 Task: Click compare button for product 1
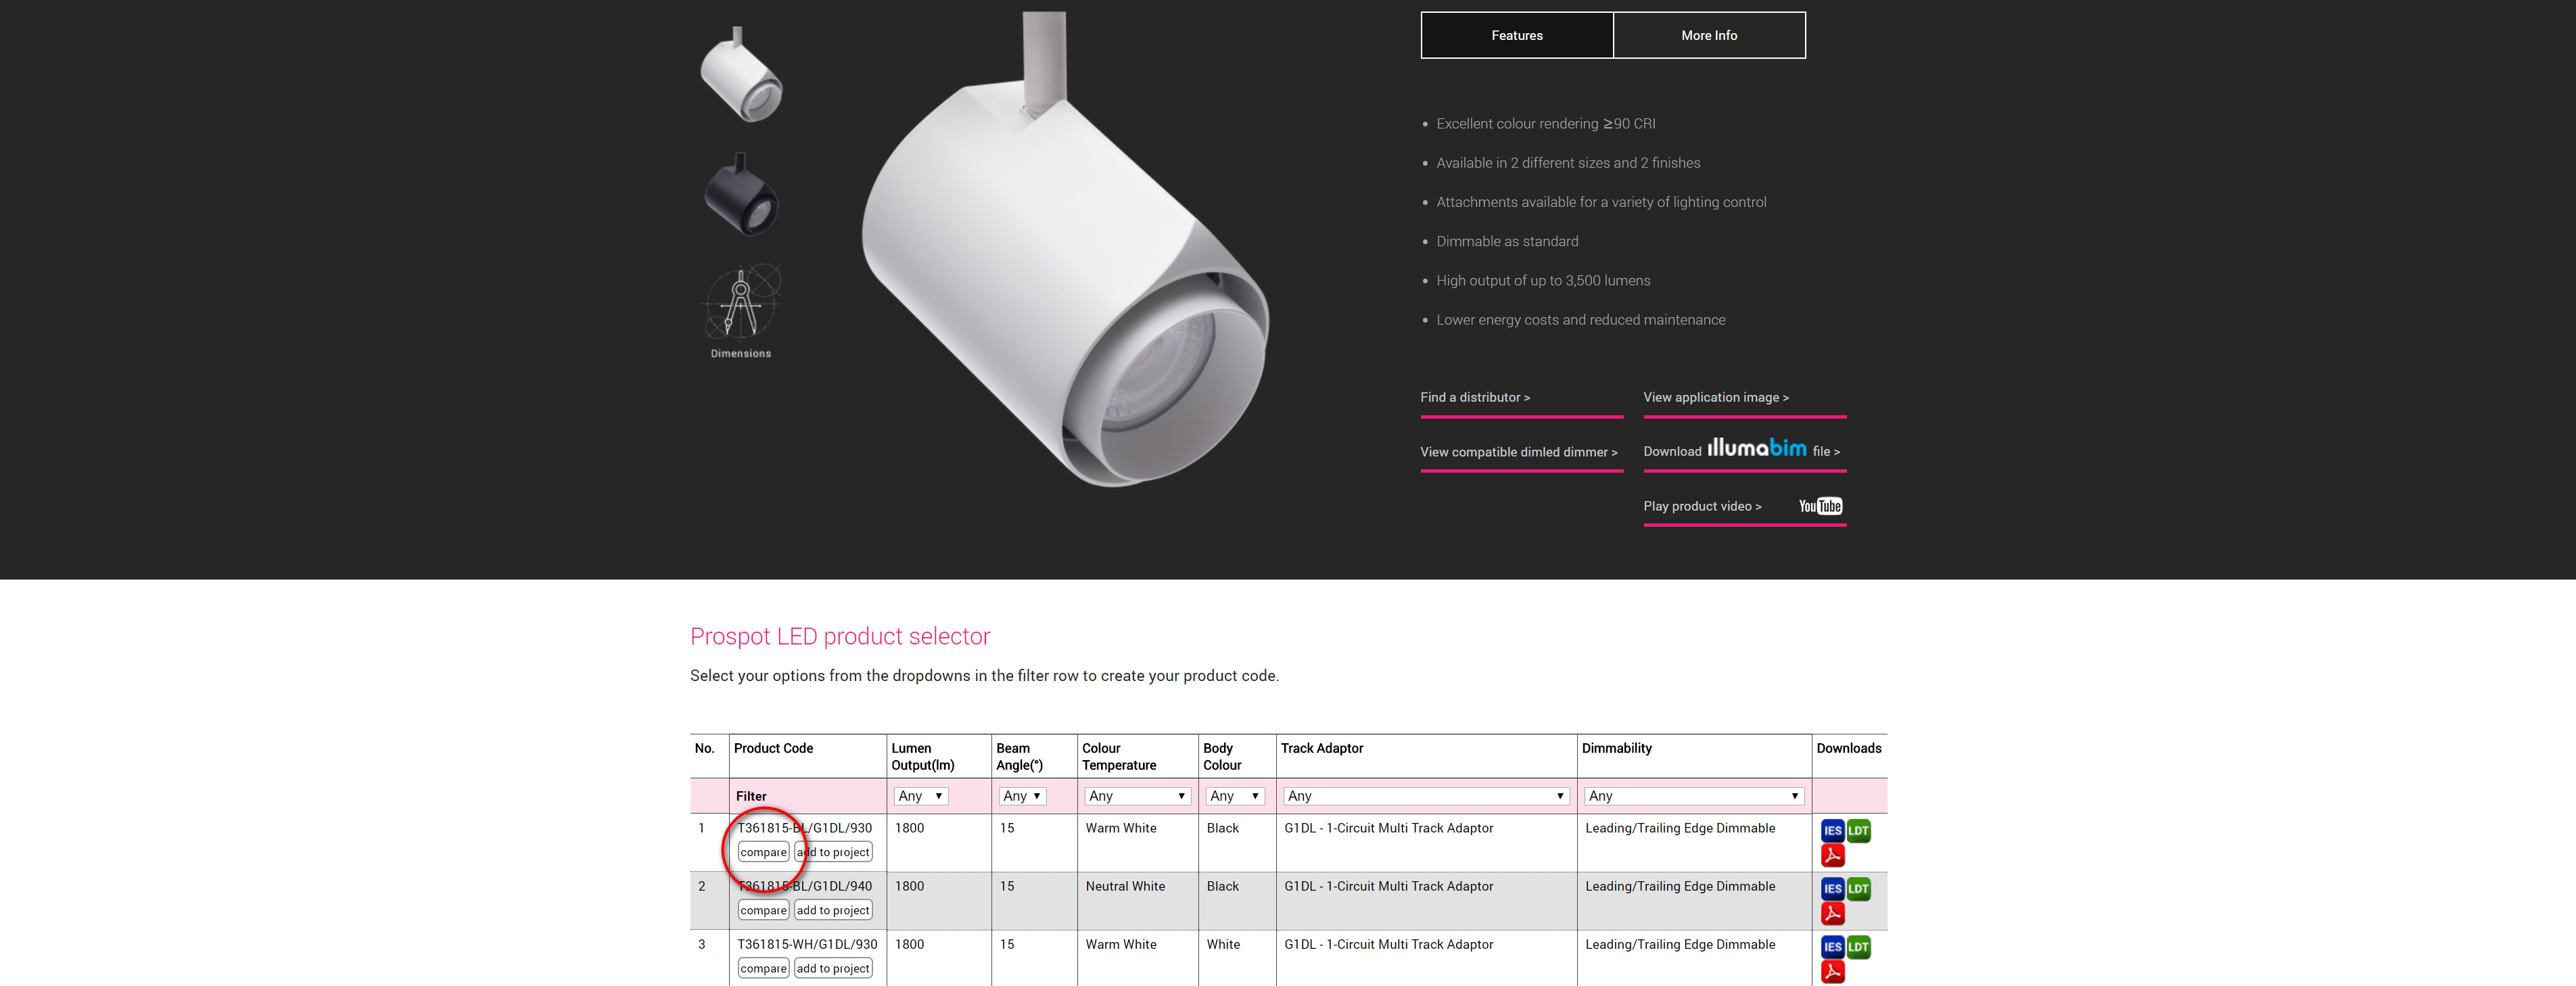[x=761, y=851]
